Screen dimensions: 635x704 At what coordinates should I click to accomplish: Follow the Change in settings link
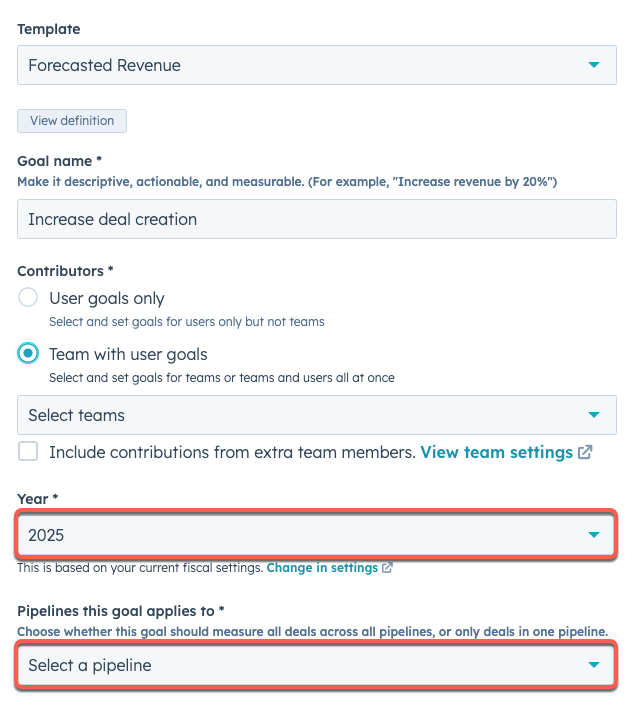tap(322, 568)
